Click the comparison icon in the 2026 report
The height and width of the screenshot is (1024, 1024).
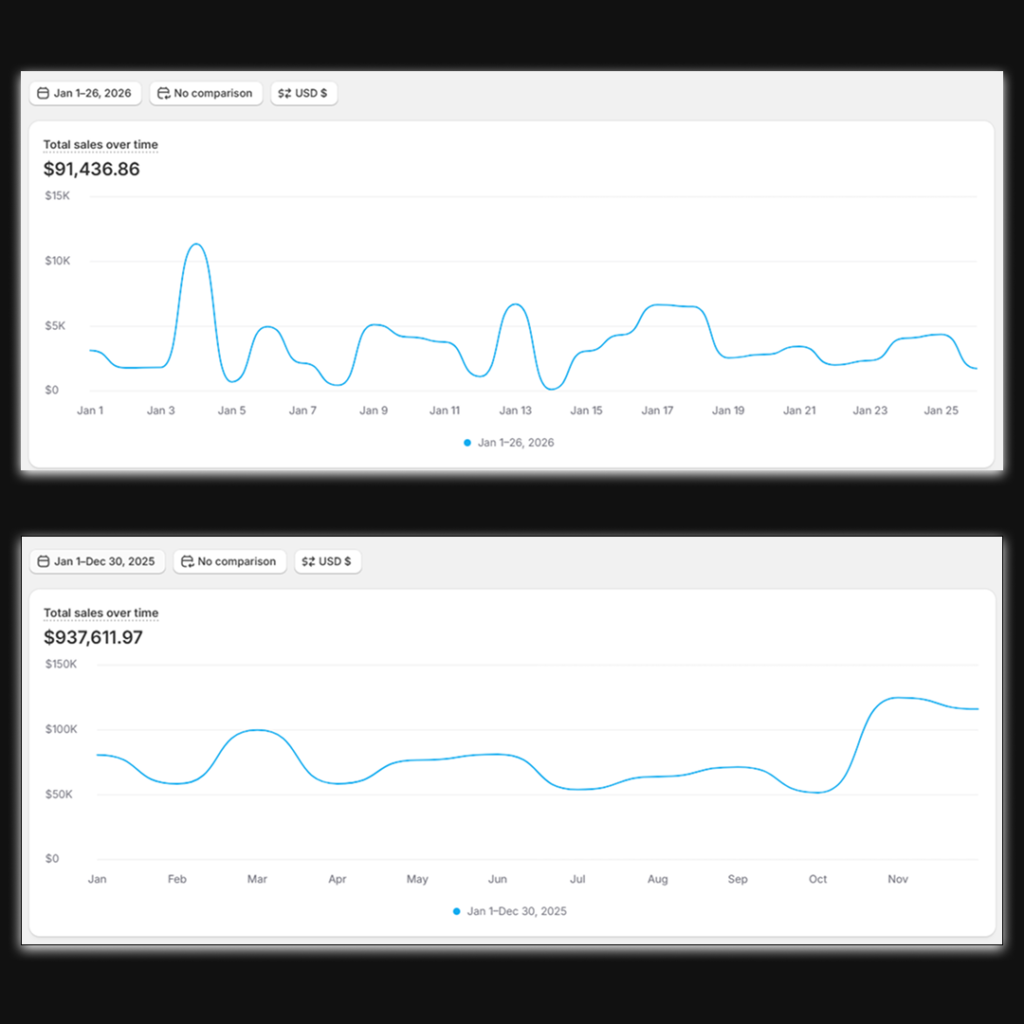[164, 94]
